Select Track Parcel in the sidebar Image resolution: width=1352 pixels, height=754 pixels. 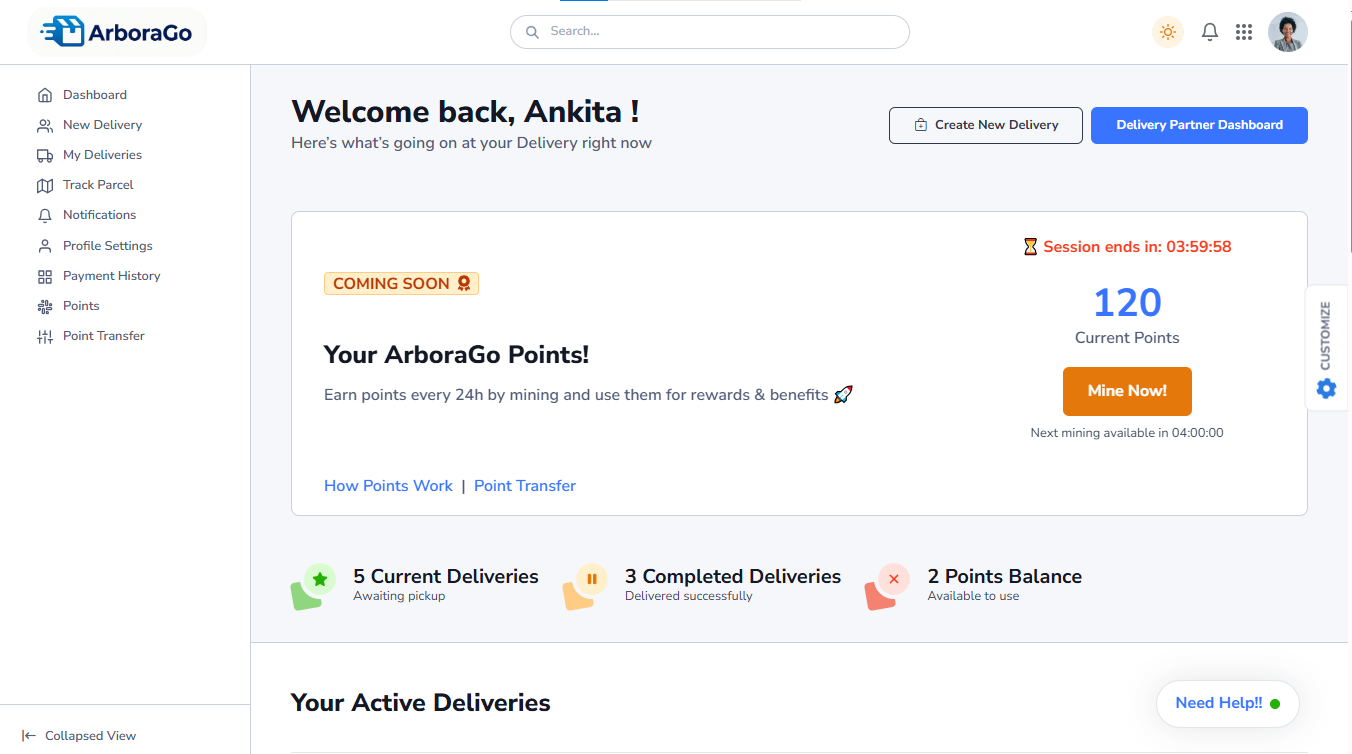click(98, 185)
